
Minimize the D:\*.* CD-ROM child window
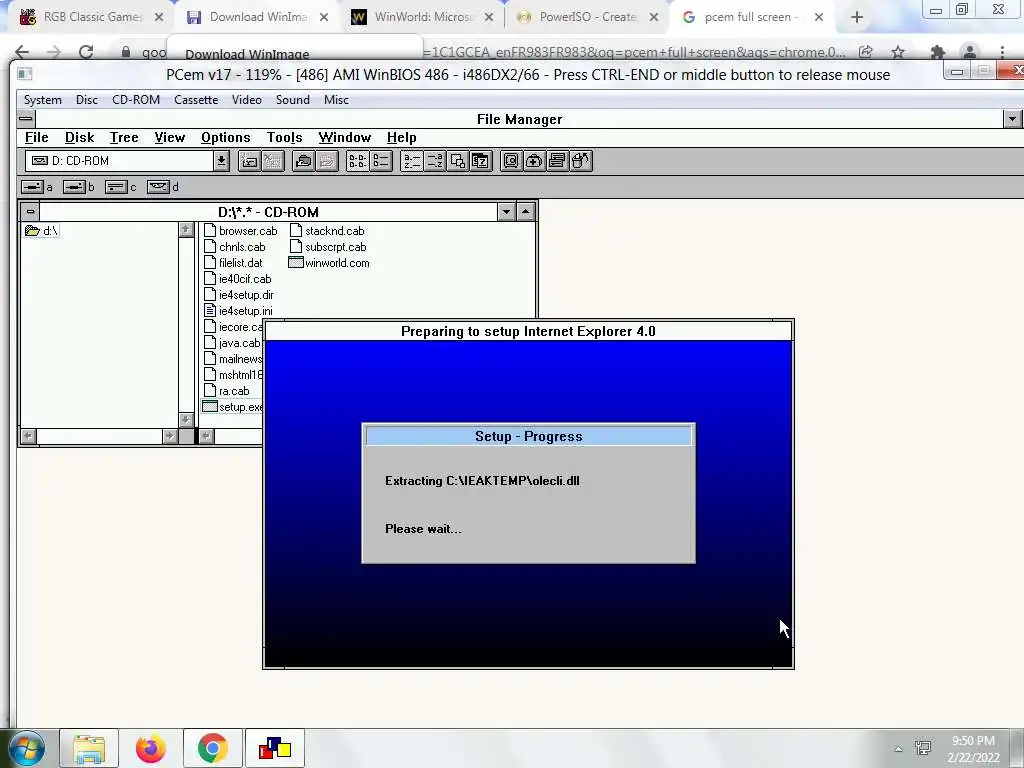[506, 212]
